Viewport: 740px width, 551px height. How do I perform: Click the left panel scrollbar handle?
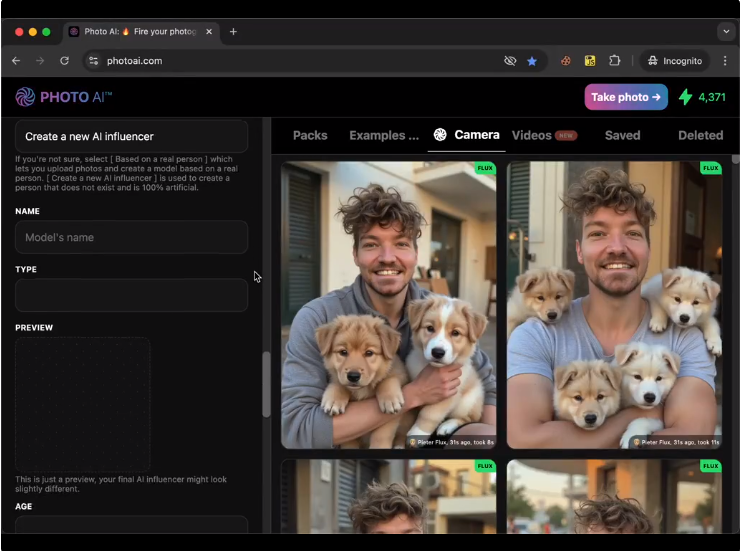266,384
